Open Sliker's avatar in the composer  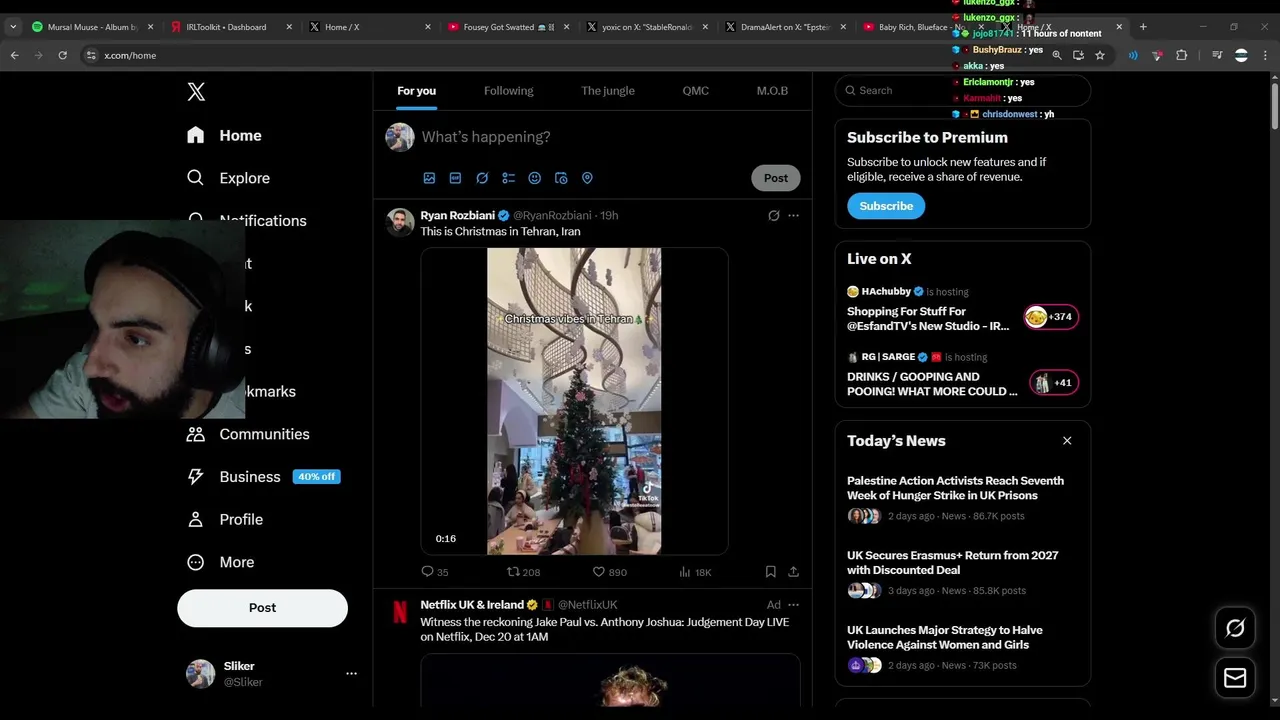pos(400,137)
